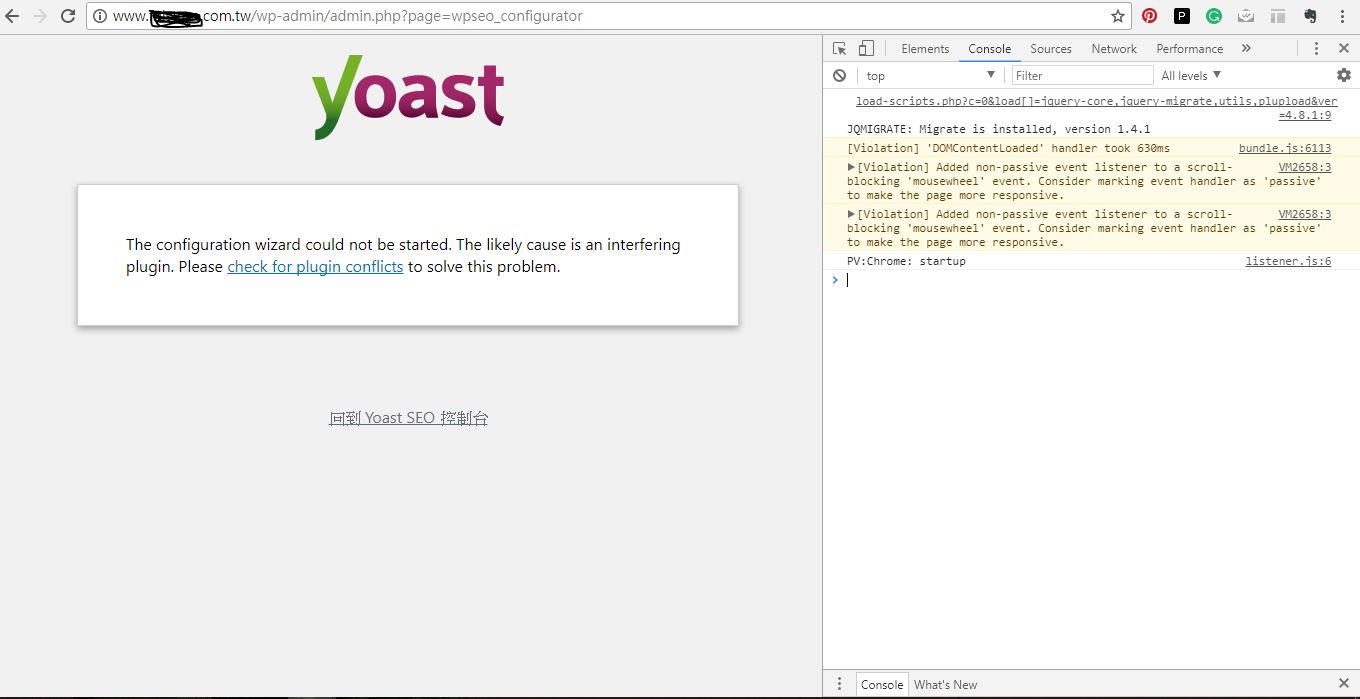Open the black P extension icon
1360x699 pixels.
(x=1182, y=16)
